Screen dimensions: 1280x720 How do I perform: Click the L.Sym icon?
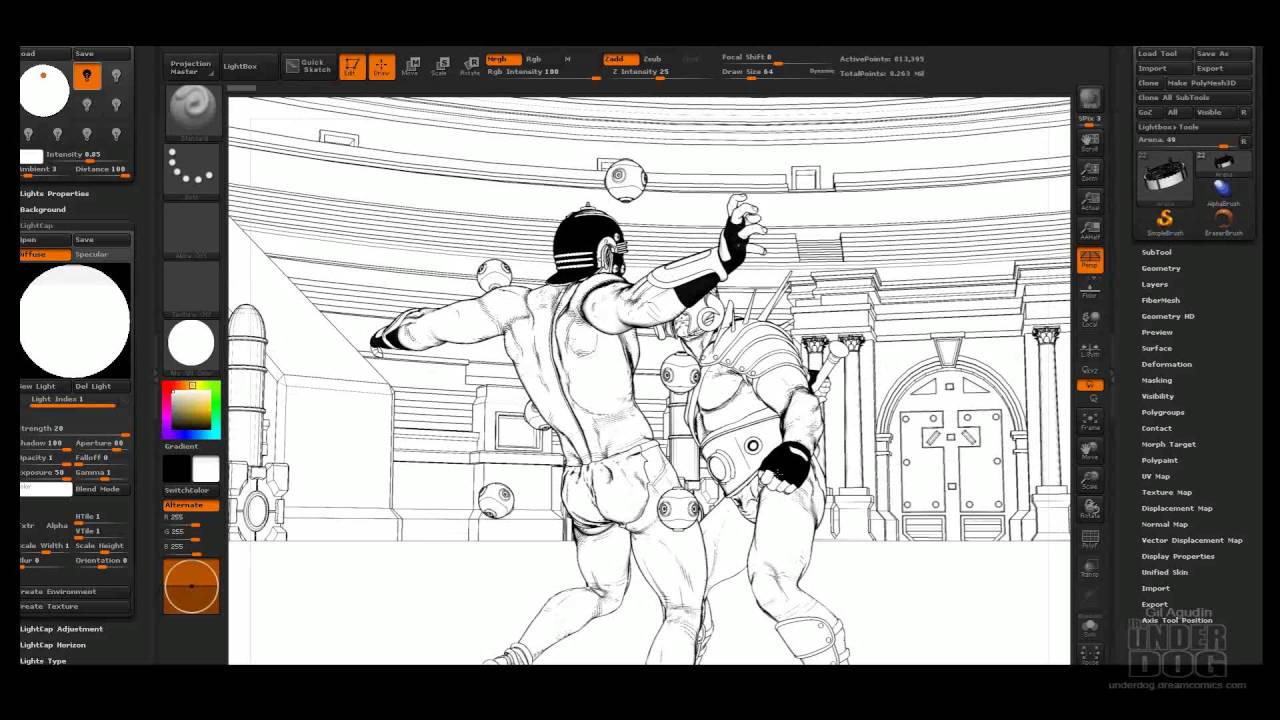tap(1090, 349)
